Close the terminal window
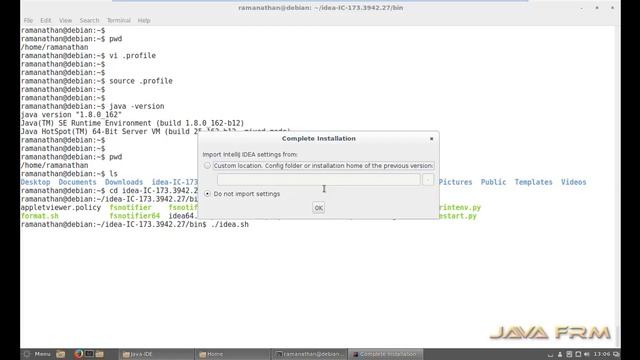Viewport: 640px width, 360px height. [x=612, y=8]
